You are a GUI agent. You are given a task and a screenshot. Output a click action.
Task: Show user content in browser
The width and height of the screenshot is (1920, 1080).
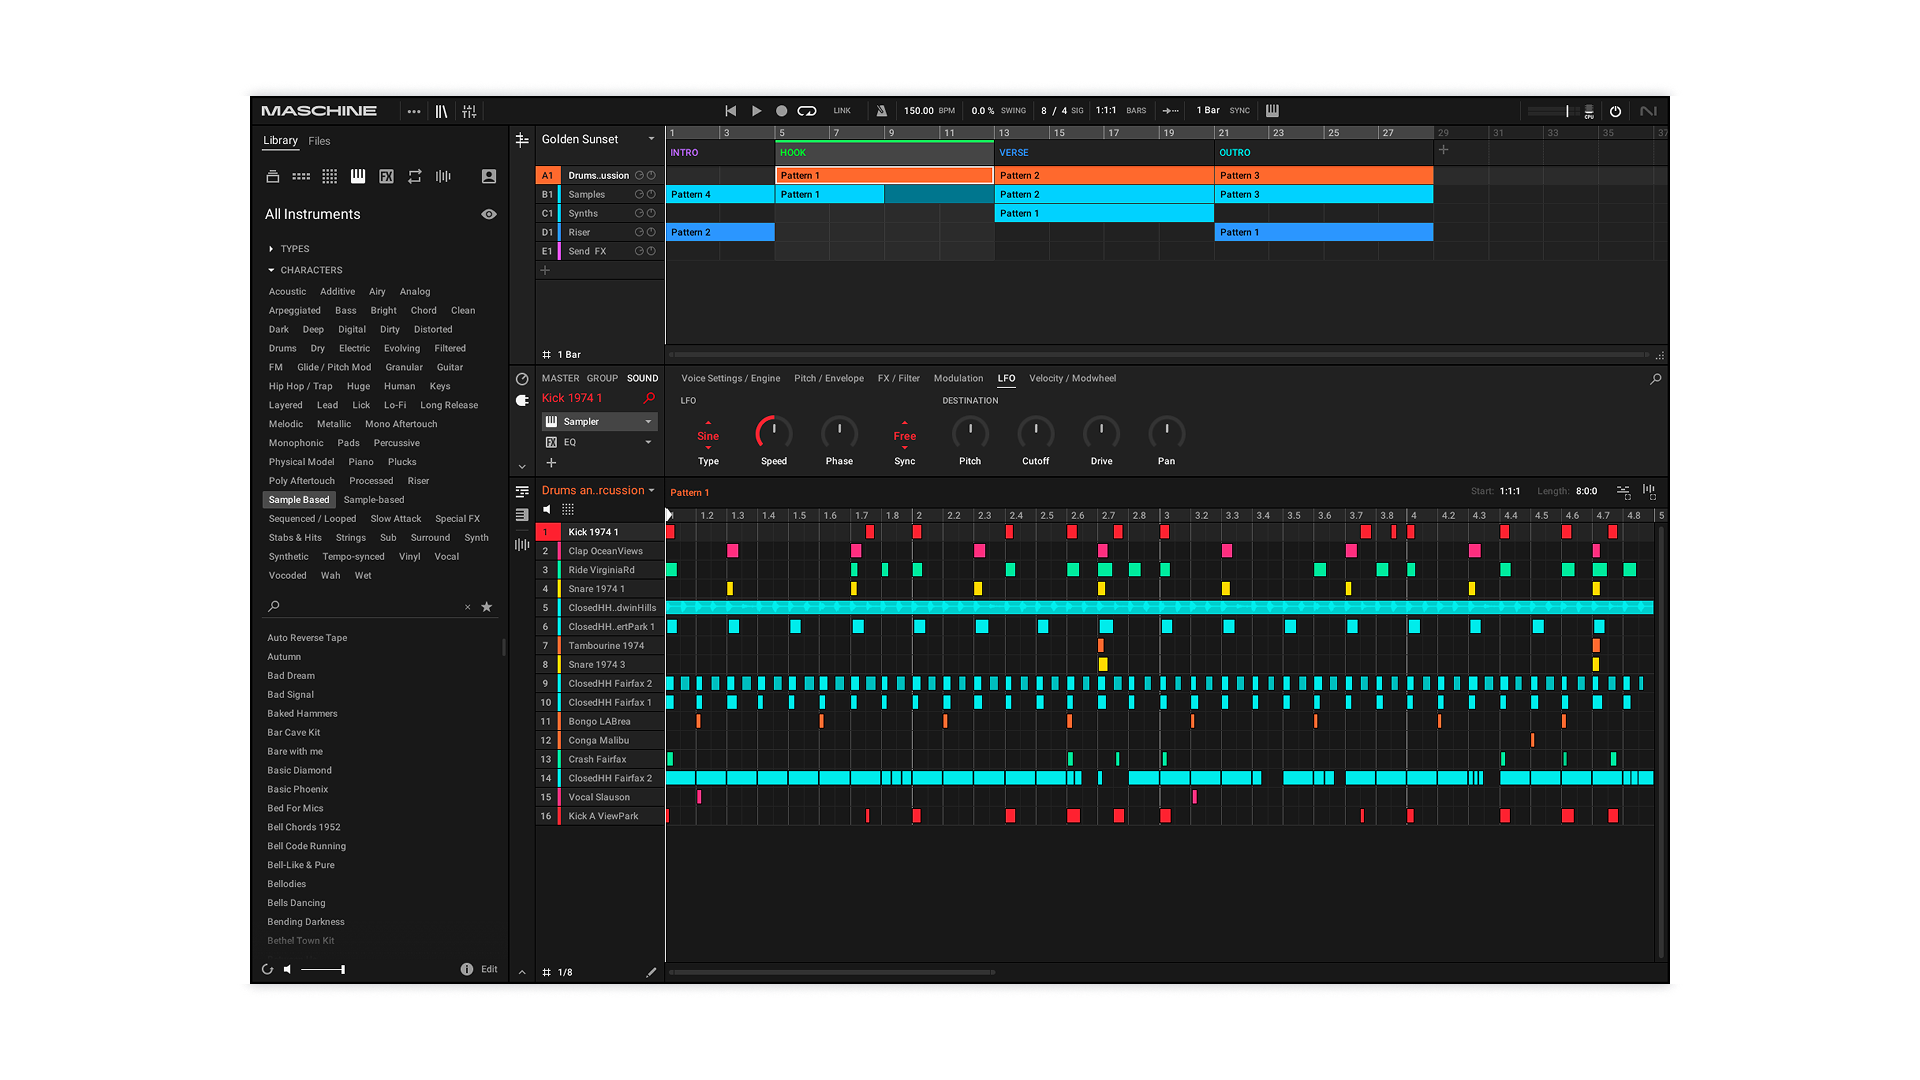(489, 176)
